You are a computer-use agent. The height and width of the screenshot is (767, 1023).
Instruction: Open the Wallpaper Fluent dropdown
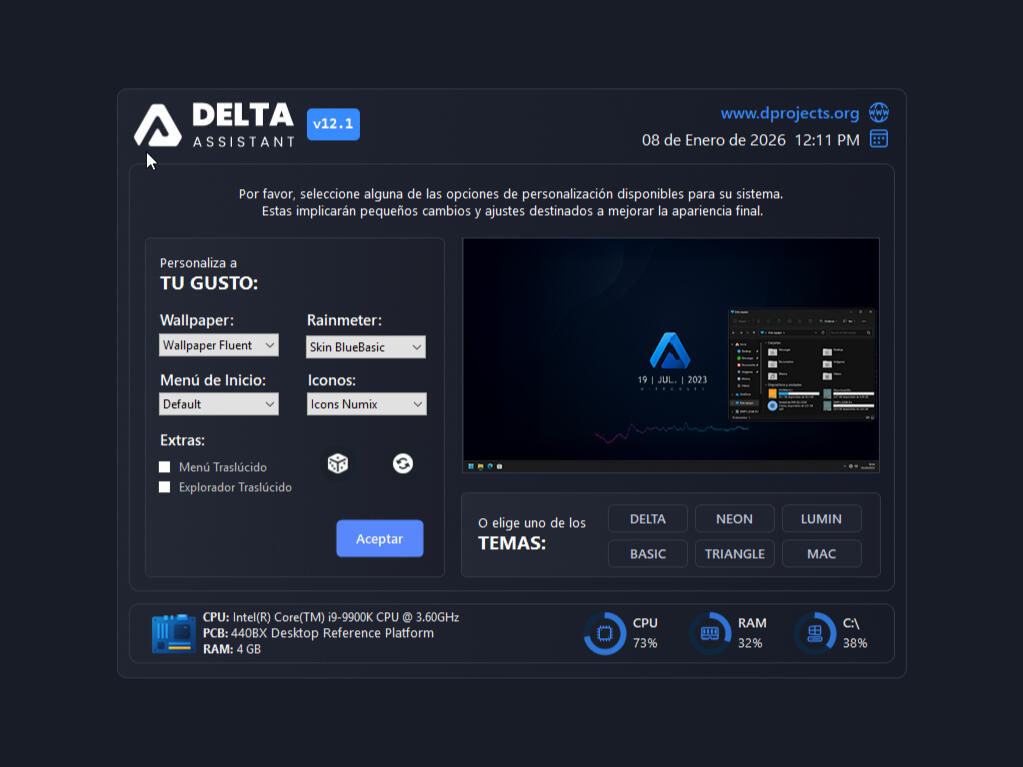click(x=219, y=345)
